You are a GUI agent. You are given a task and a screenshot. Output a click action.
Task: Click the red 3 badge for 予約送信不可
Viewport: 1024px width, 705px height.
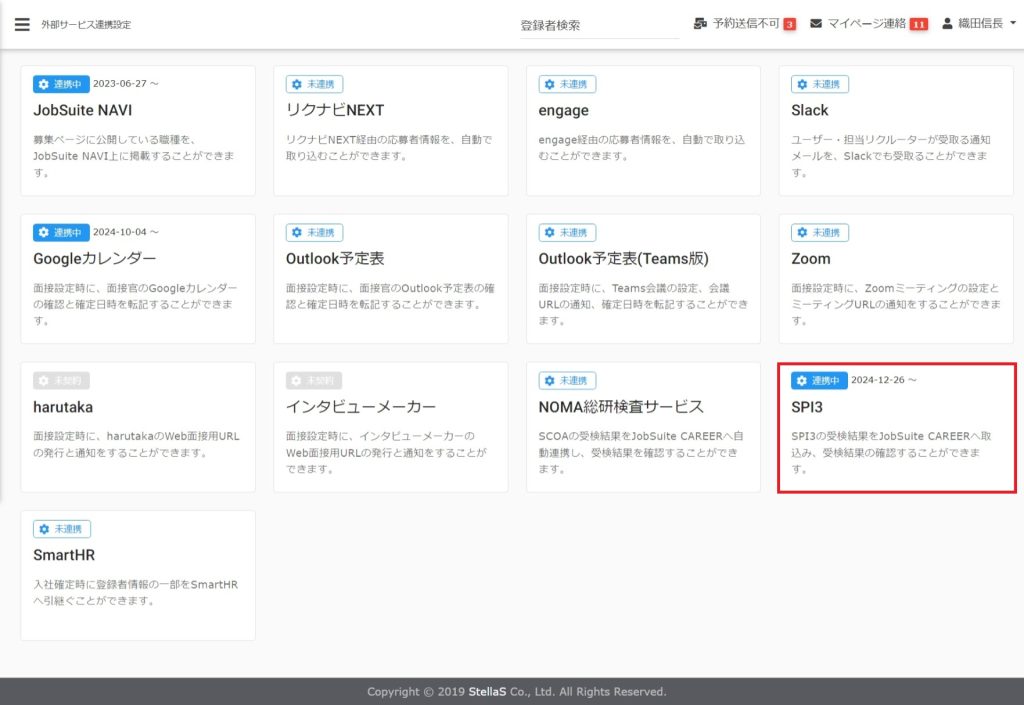click(x=789, y=24)
